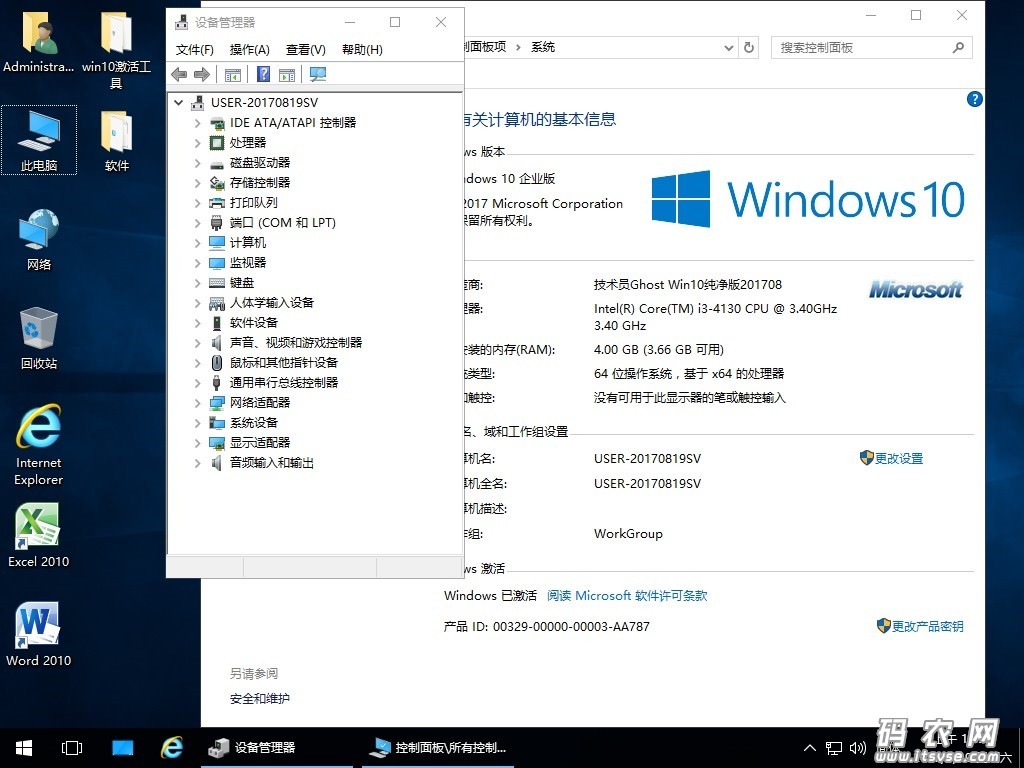Viewport: 1024px width, 768px height.
Task: Click the volume speaker tray icon
Action: pos(857,748)
